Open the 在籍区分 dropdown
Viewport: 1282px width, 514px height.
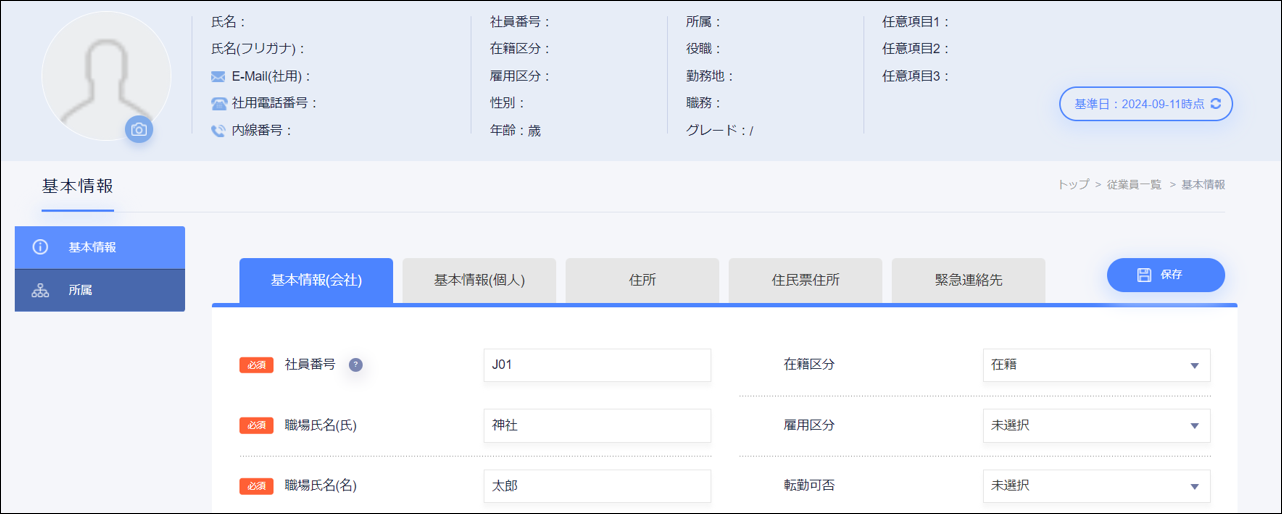click(1096, 365)
